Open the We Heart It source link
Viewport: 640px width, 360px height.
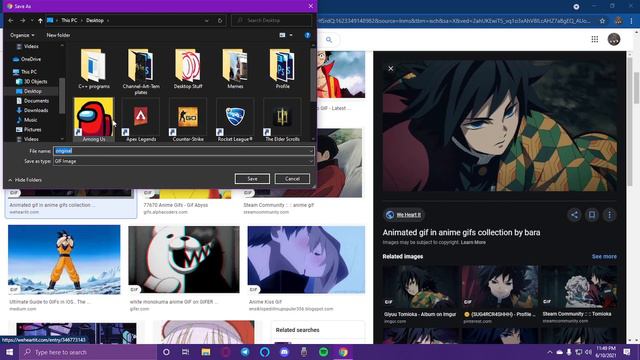point(404,215)
